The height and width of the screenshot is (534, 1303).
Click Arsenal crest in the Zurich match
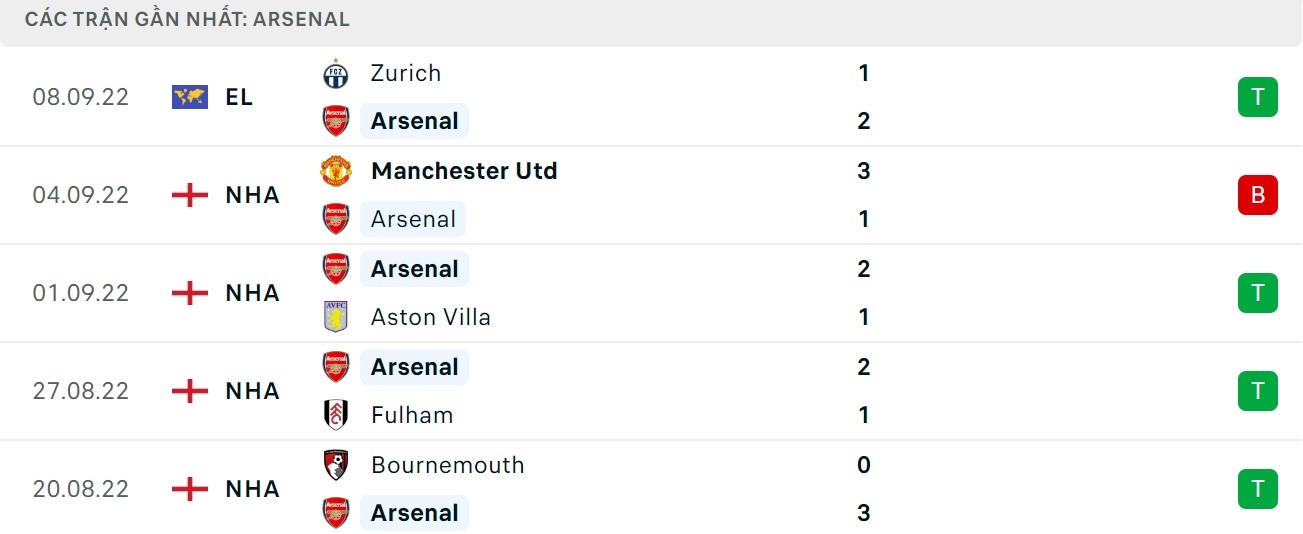coord(336,121)
